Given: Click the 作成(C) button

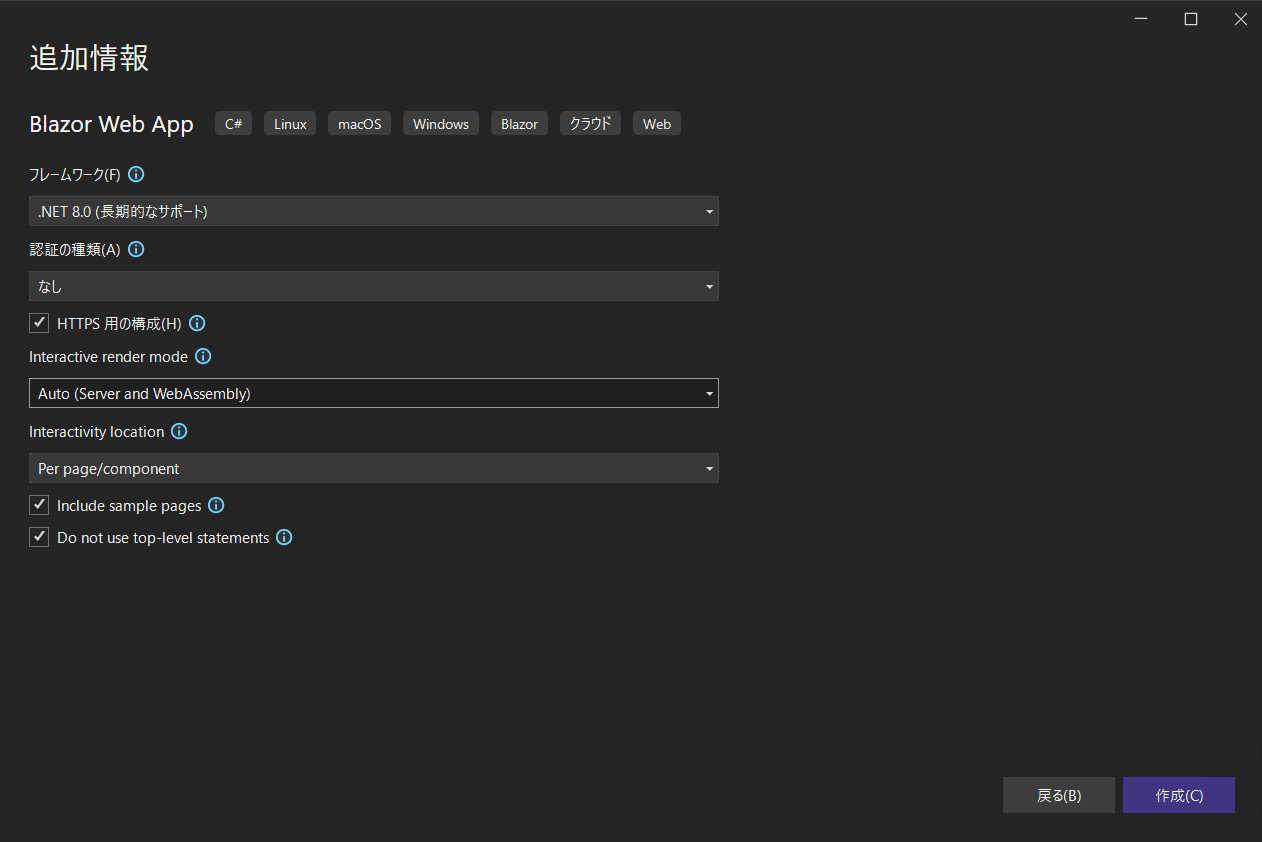Looking at the screenshot, I should (x=1179, y=795).
